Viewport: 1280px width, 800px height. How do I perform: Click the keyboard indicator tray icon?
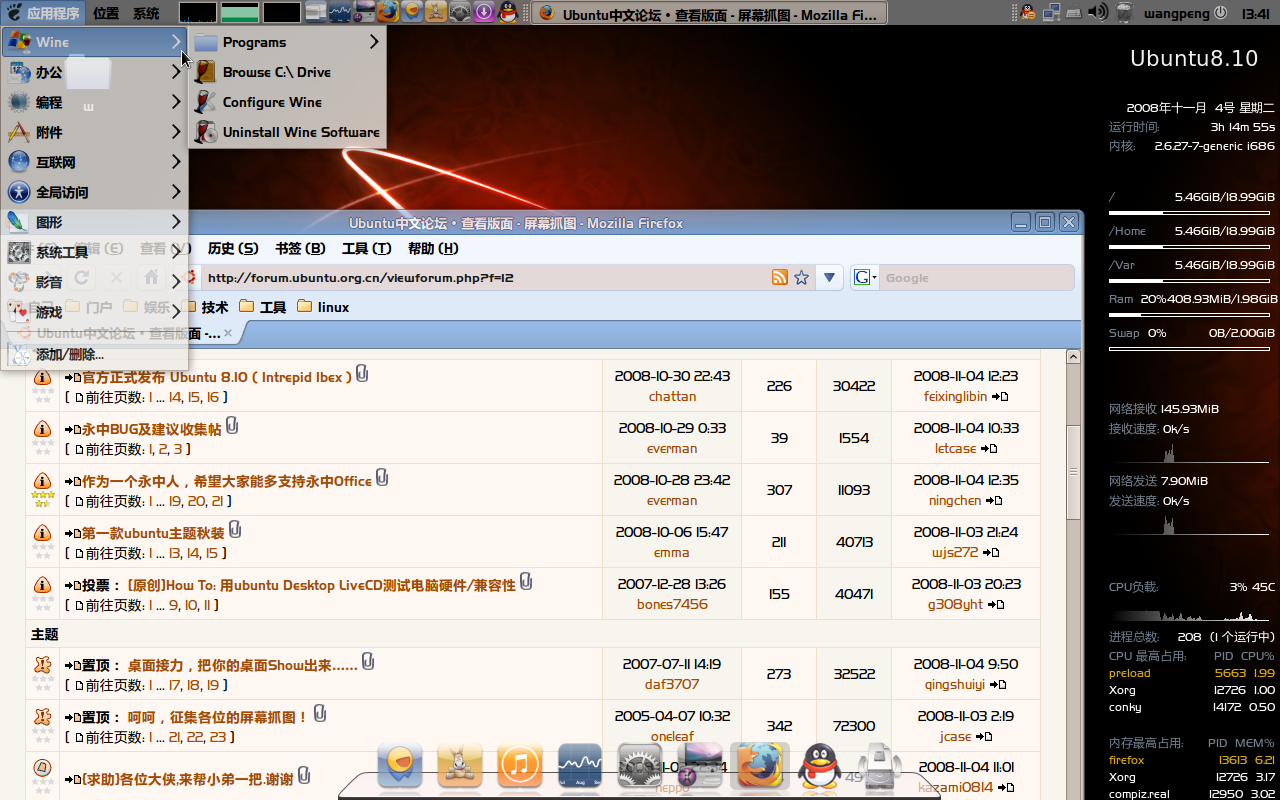tap(1073, 13)
